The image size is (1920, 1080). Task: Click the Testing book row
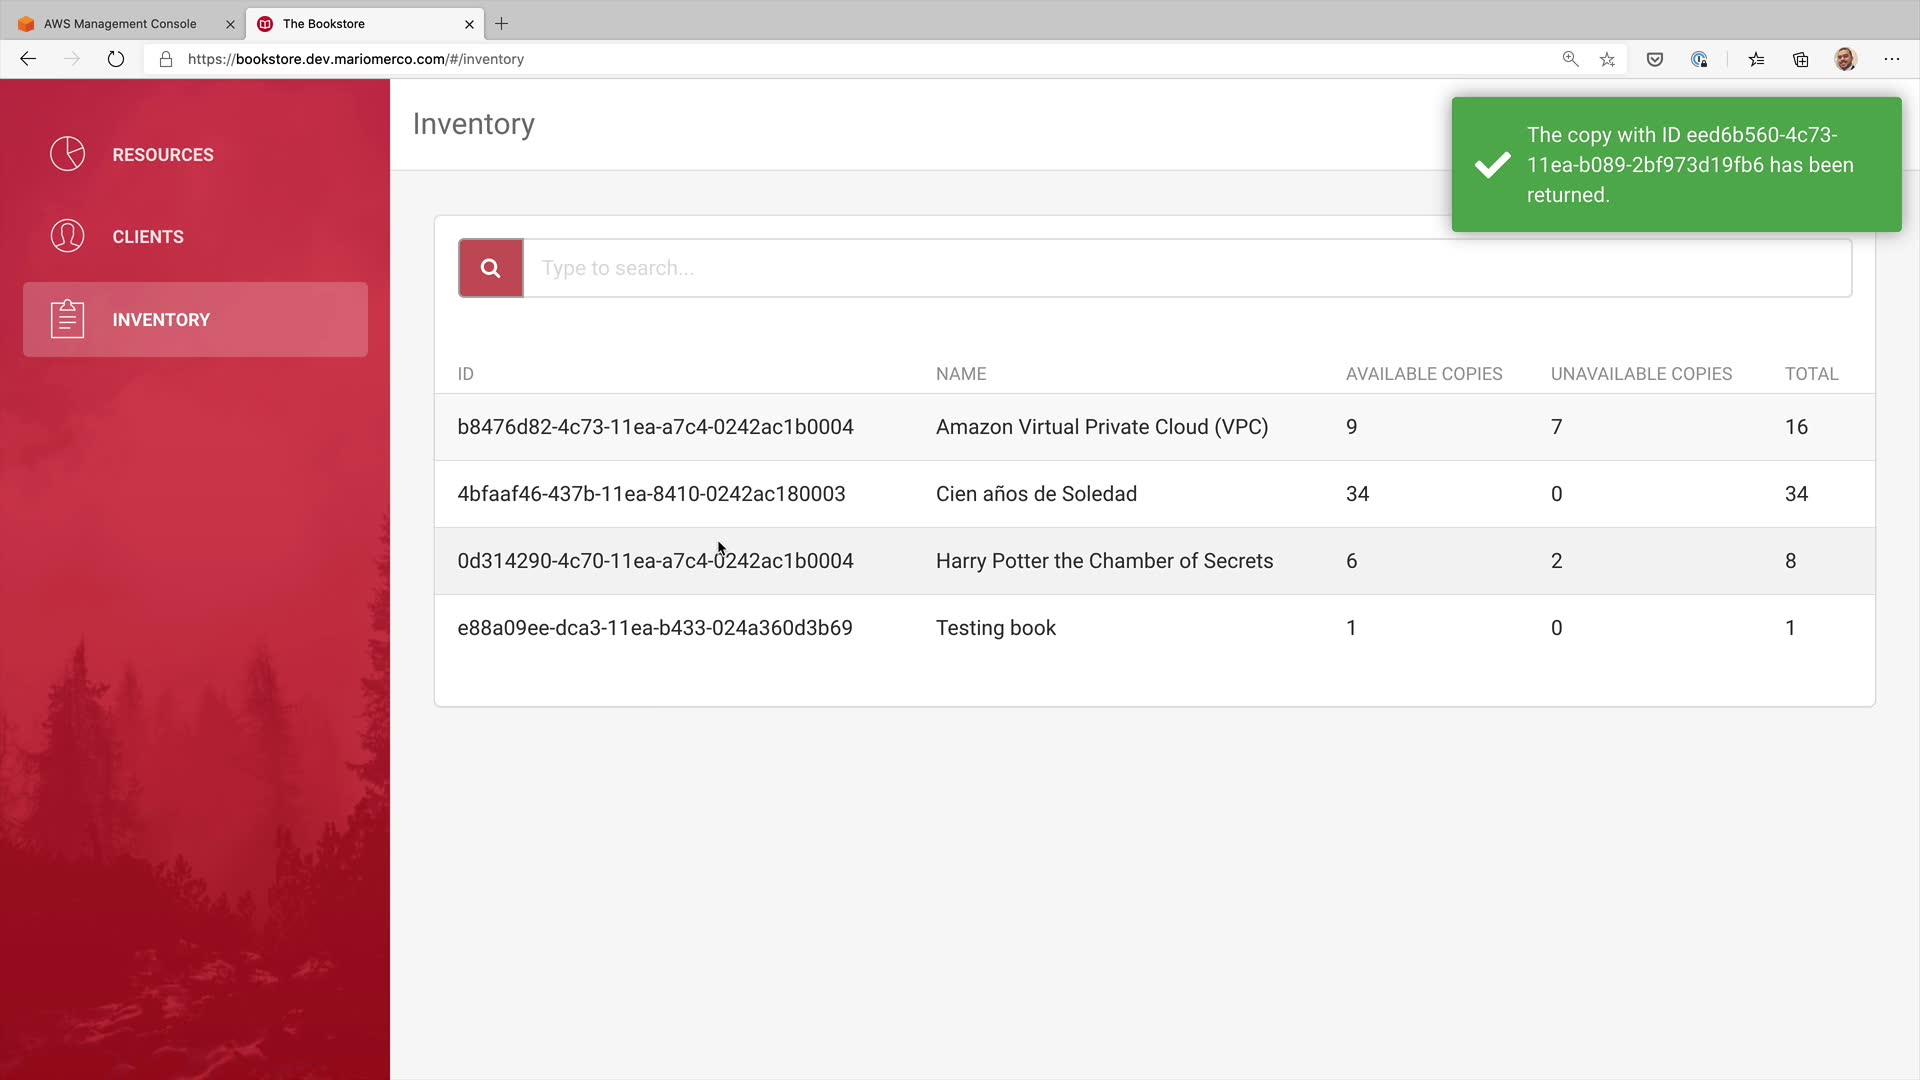pyautogui.click(x=995, y=628)
